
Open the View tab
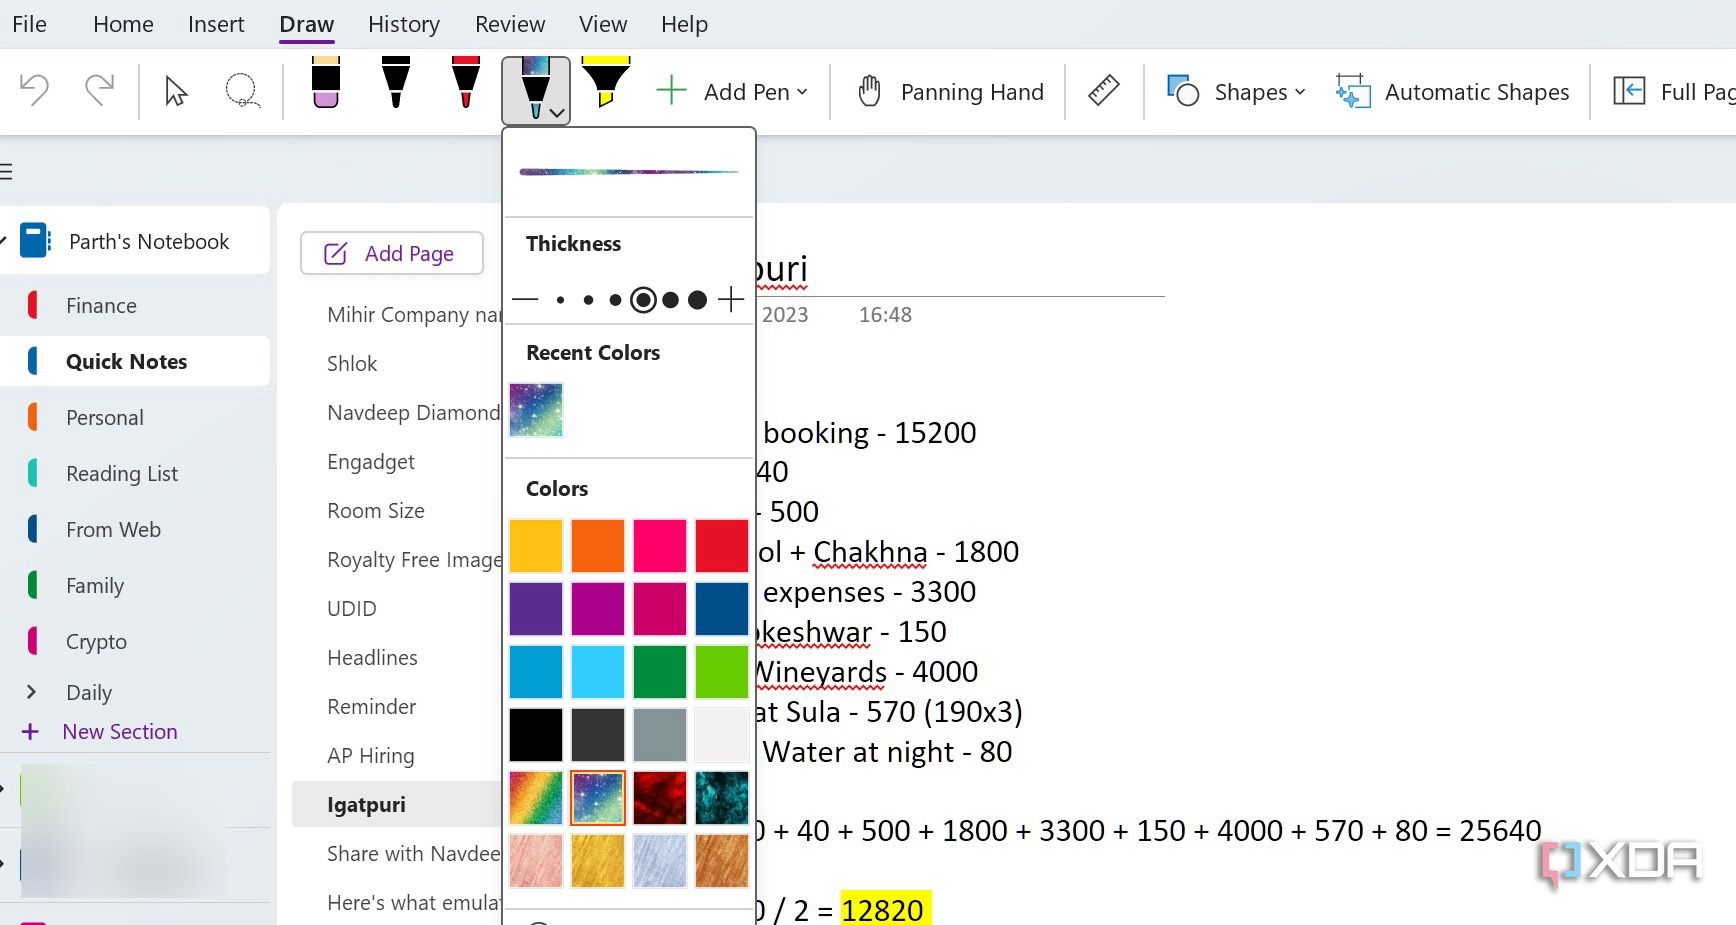click(x=603, y=24)
